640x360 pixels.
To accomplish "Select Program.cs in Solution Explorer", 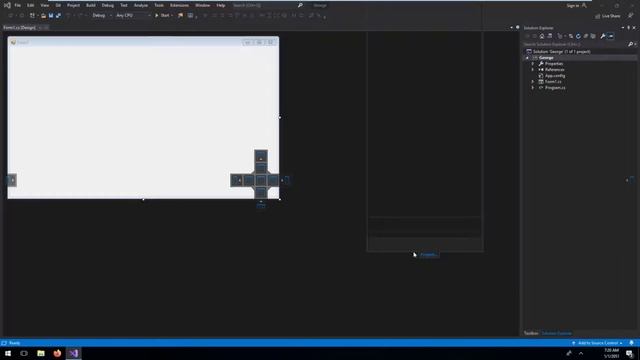I will pos(555,88).
